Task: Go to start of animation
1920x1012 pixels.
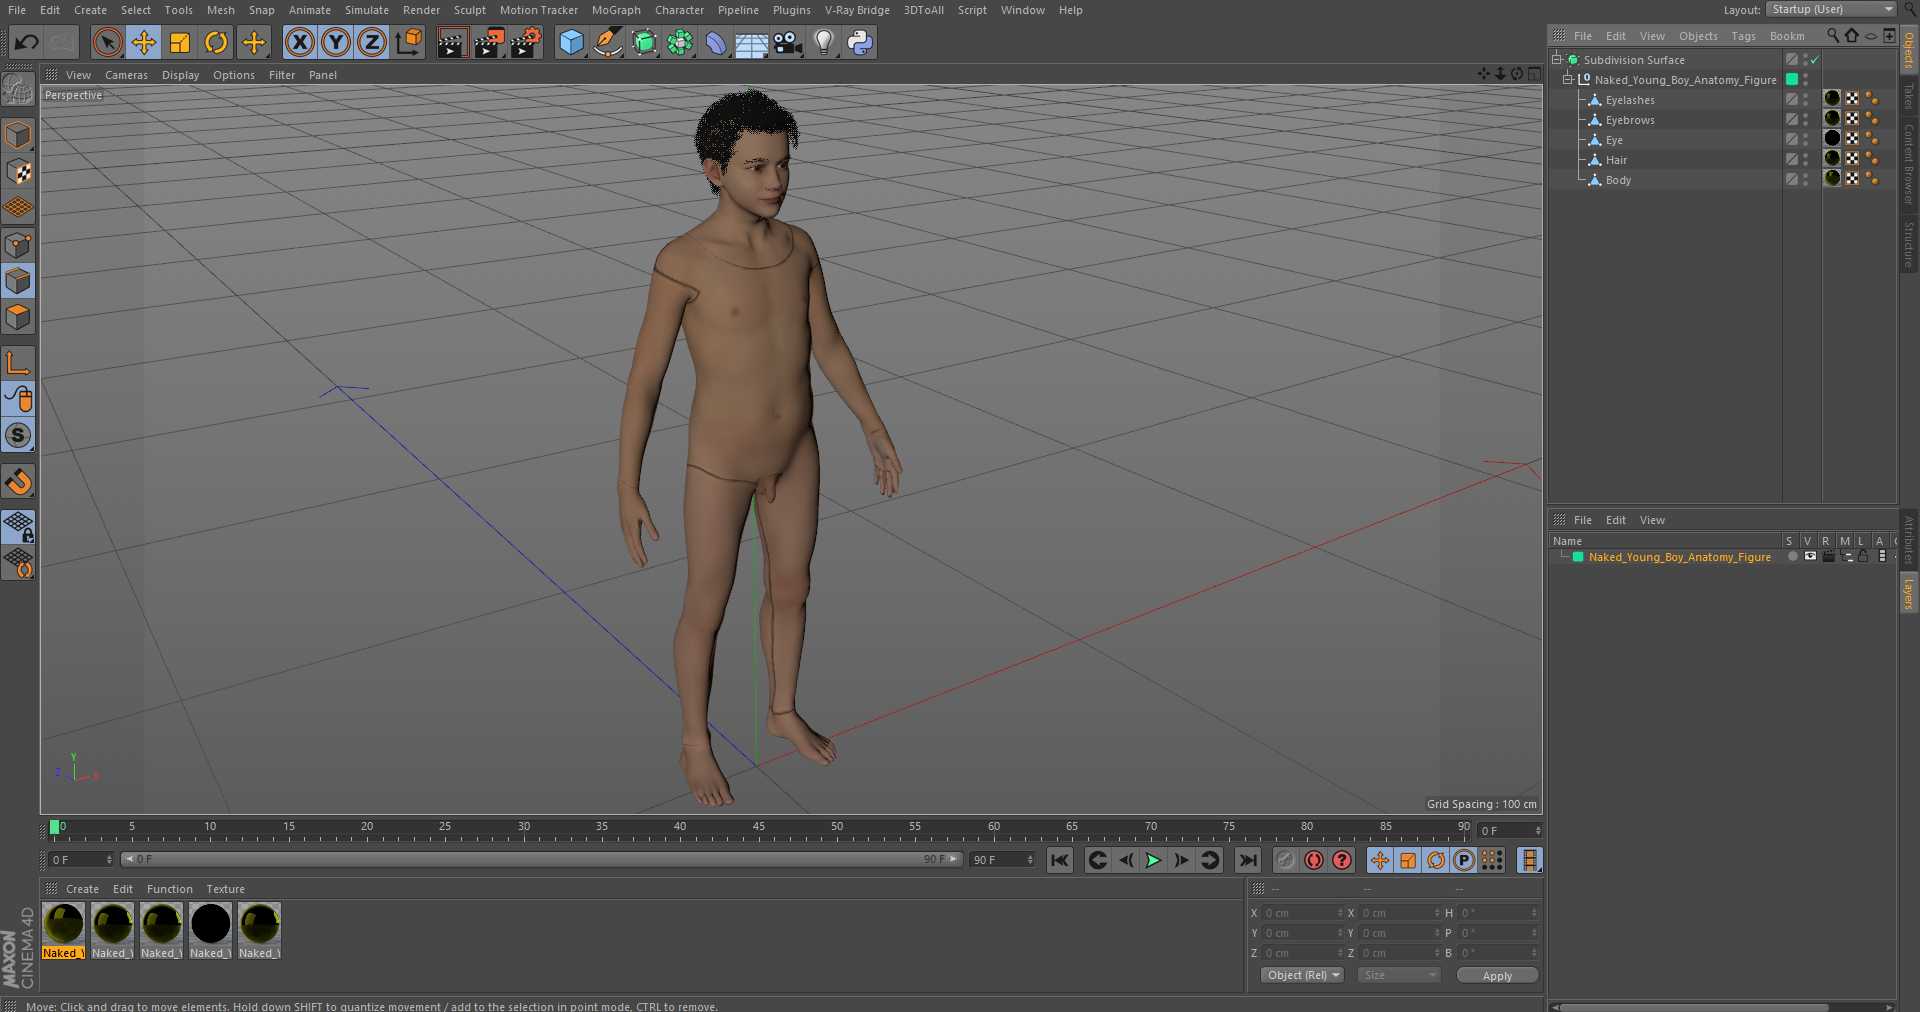Action: [1060, 860]
